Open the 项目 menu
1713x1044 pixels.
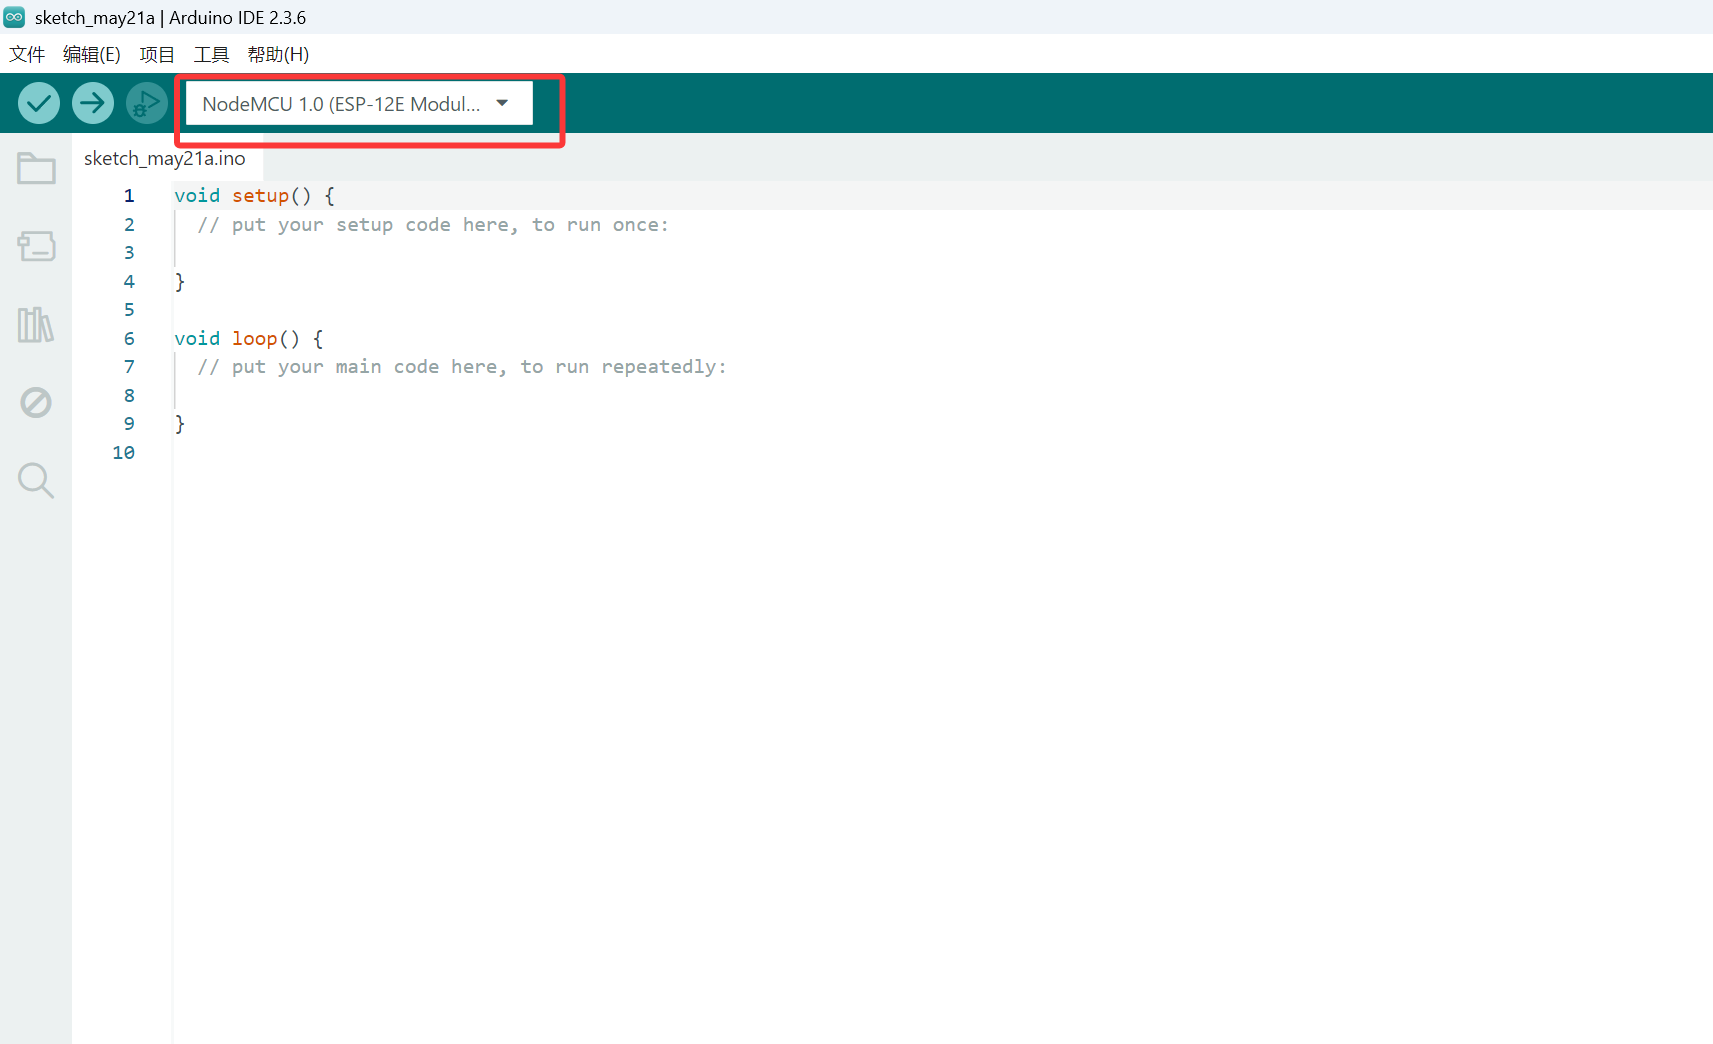(157, 54)
